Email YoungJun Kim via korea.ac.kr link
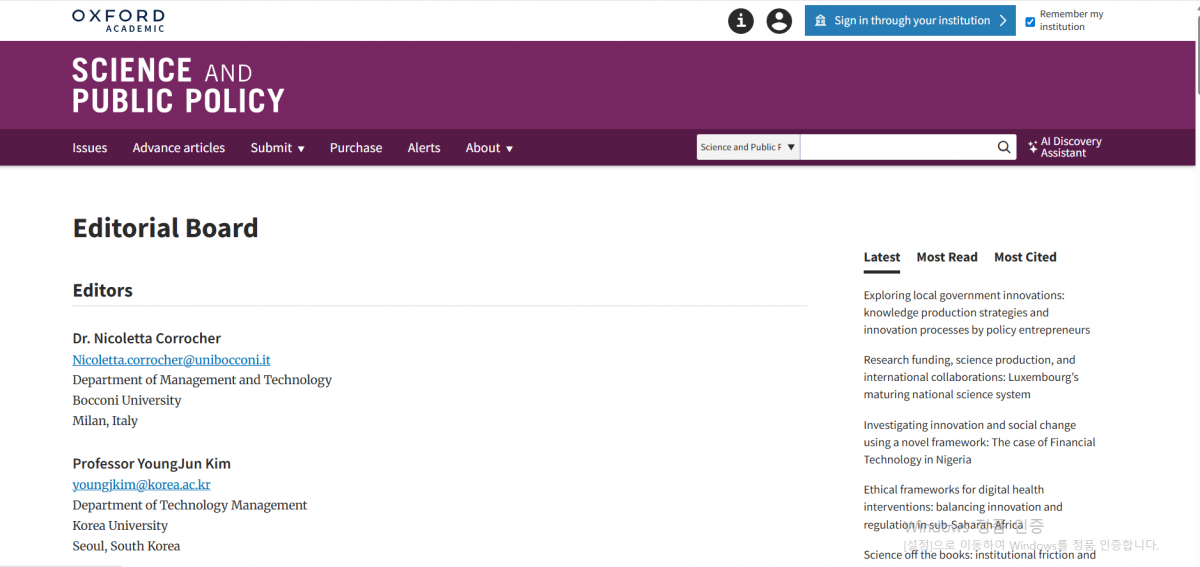Viewport: 1200px width, 567px height. click(141, 485)
